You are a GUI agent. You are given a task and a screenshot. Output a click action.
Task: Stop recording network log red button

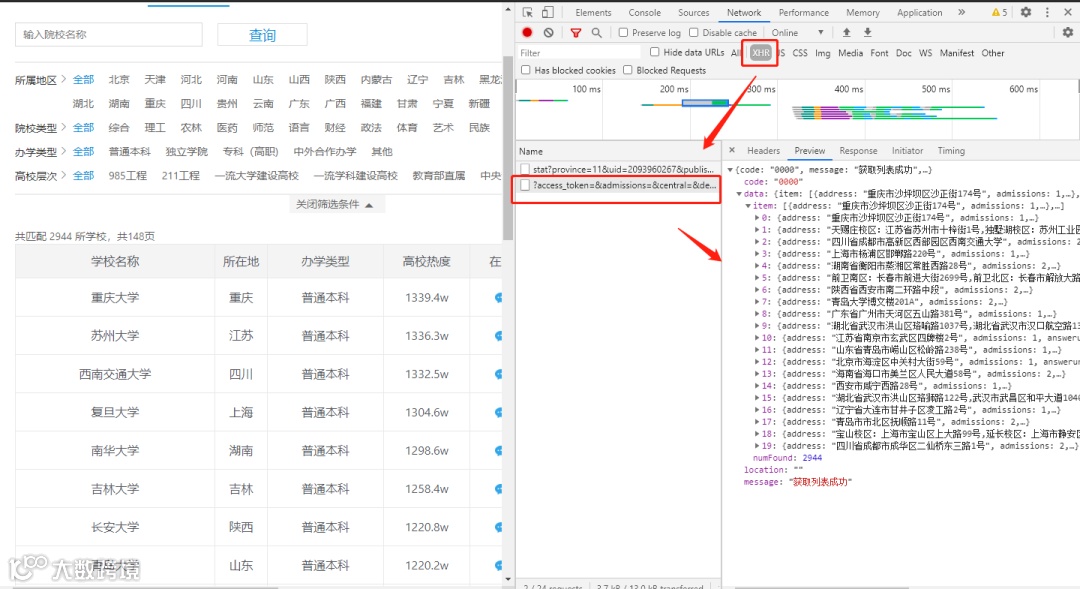528,32
